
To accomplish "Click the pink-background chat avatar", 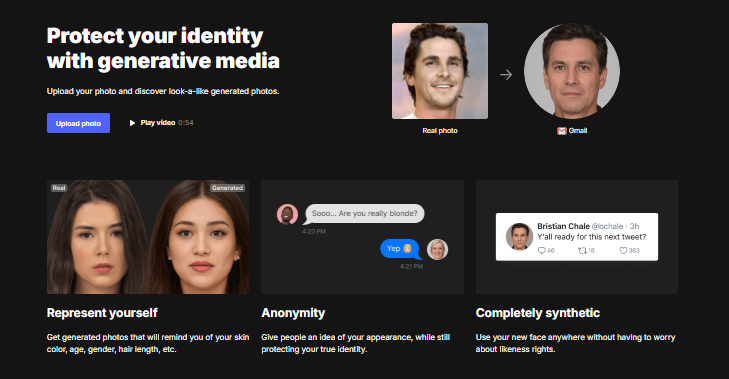I will (x=287, y=214).
